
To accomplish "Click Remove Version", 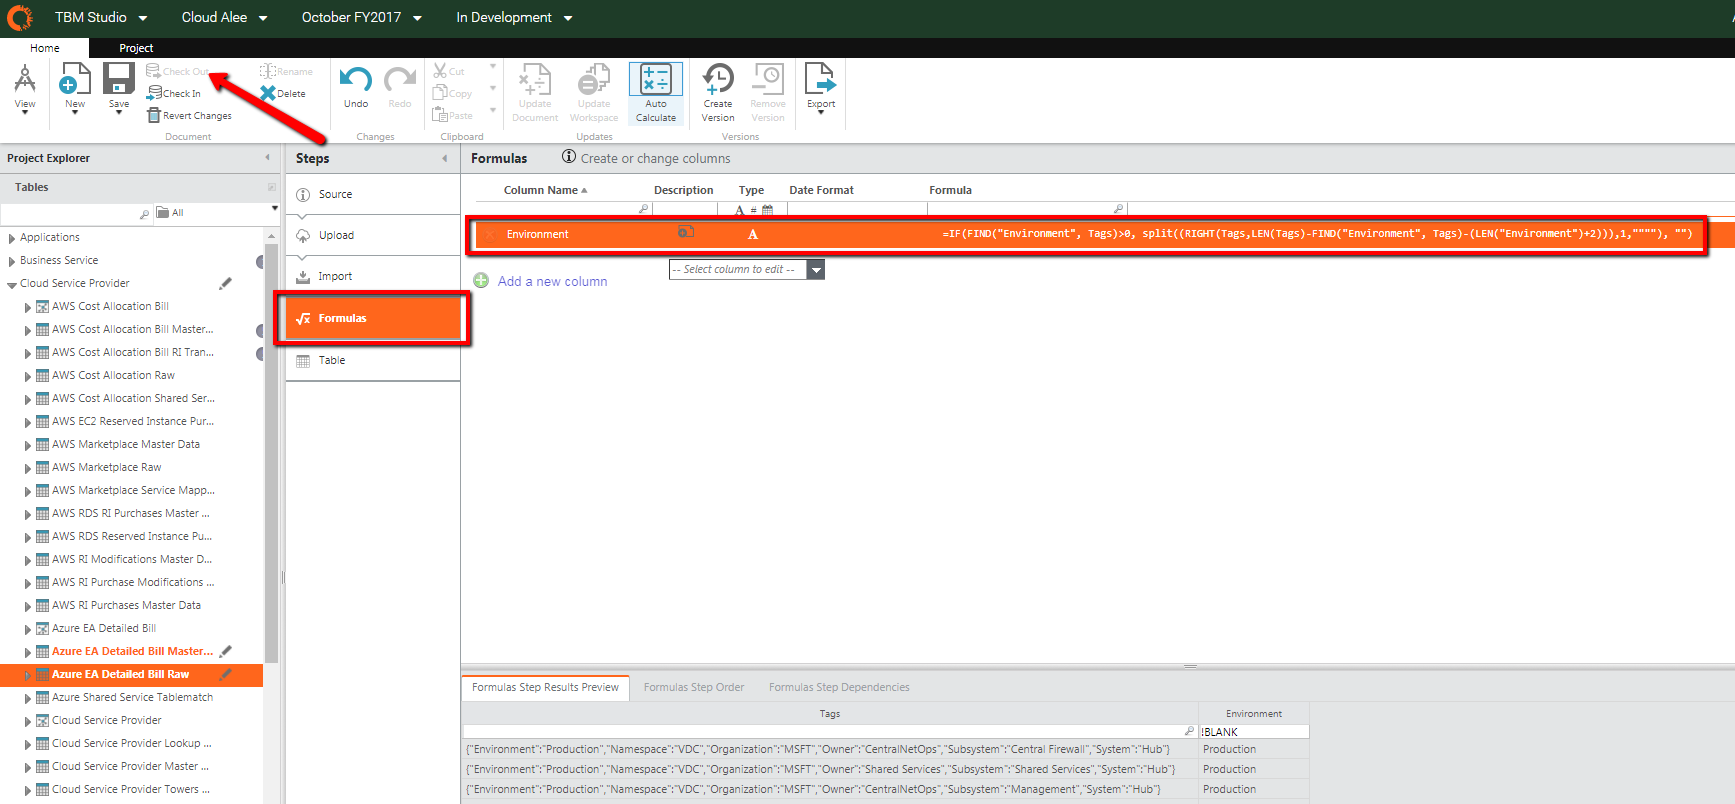I will (768, 93).
